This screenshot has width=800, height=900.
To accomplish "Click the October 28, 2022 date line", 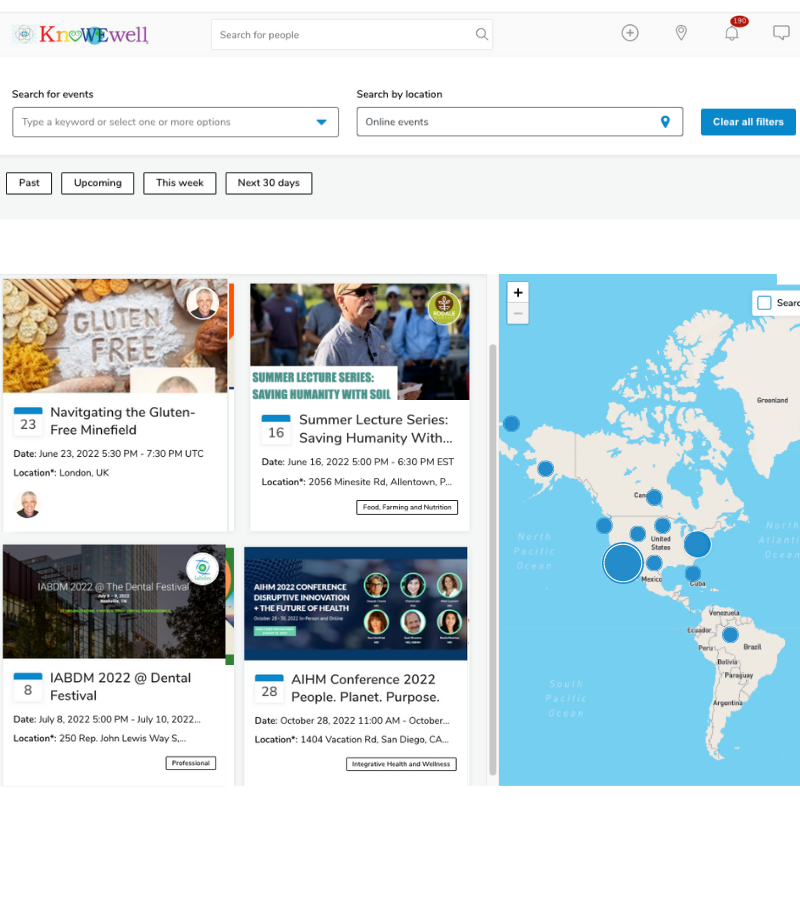I will point(352,720).
